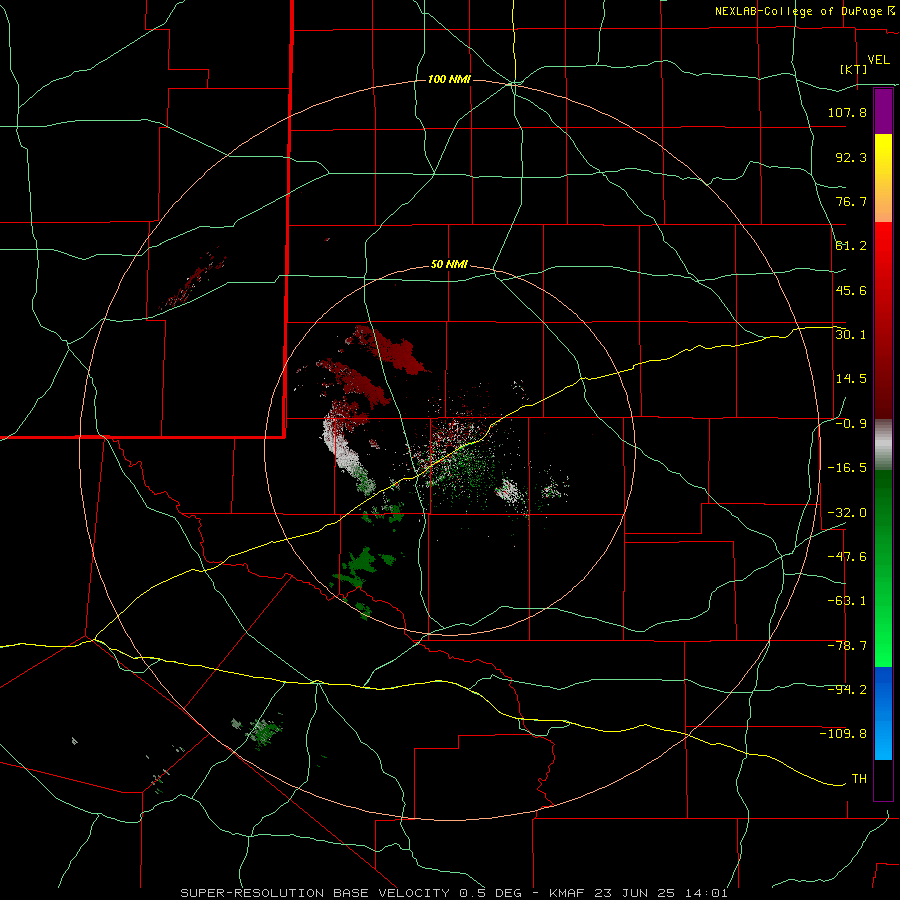Image resolution: width=900 pixels, height=900 pixels.
Task: Click the 61.2 velocity scale value
Action: [x=851, y=246]
